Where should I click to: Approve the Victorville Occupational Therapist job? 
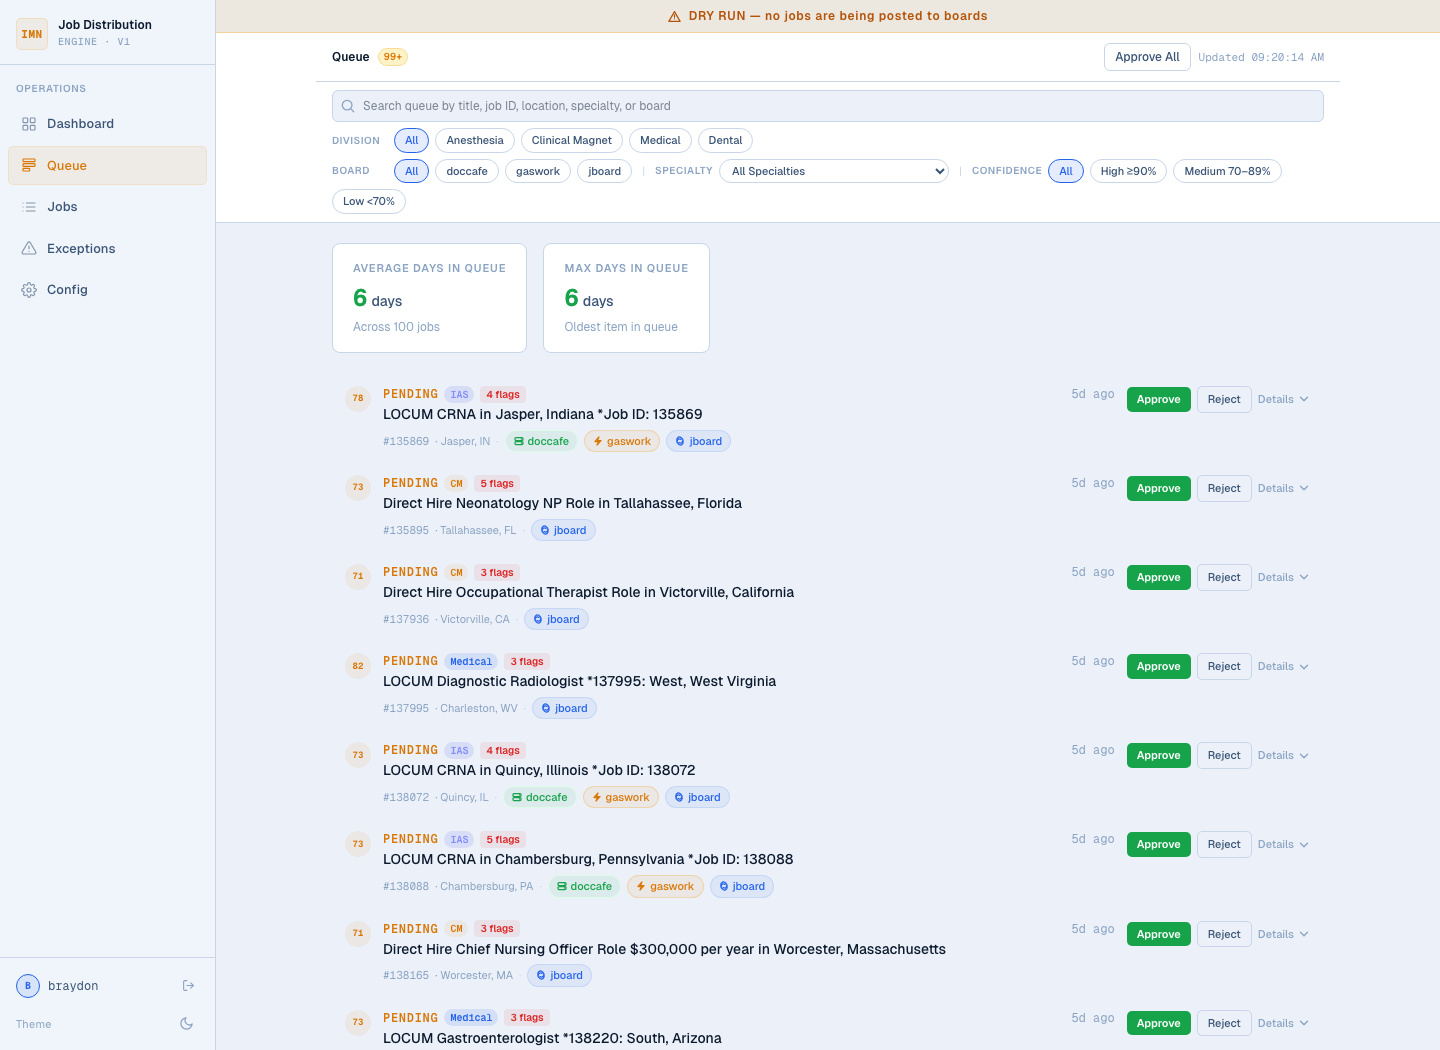[x=1158, y=577]
